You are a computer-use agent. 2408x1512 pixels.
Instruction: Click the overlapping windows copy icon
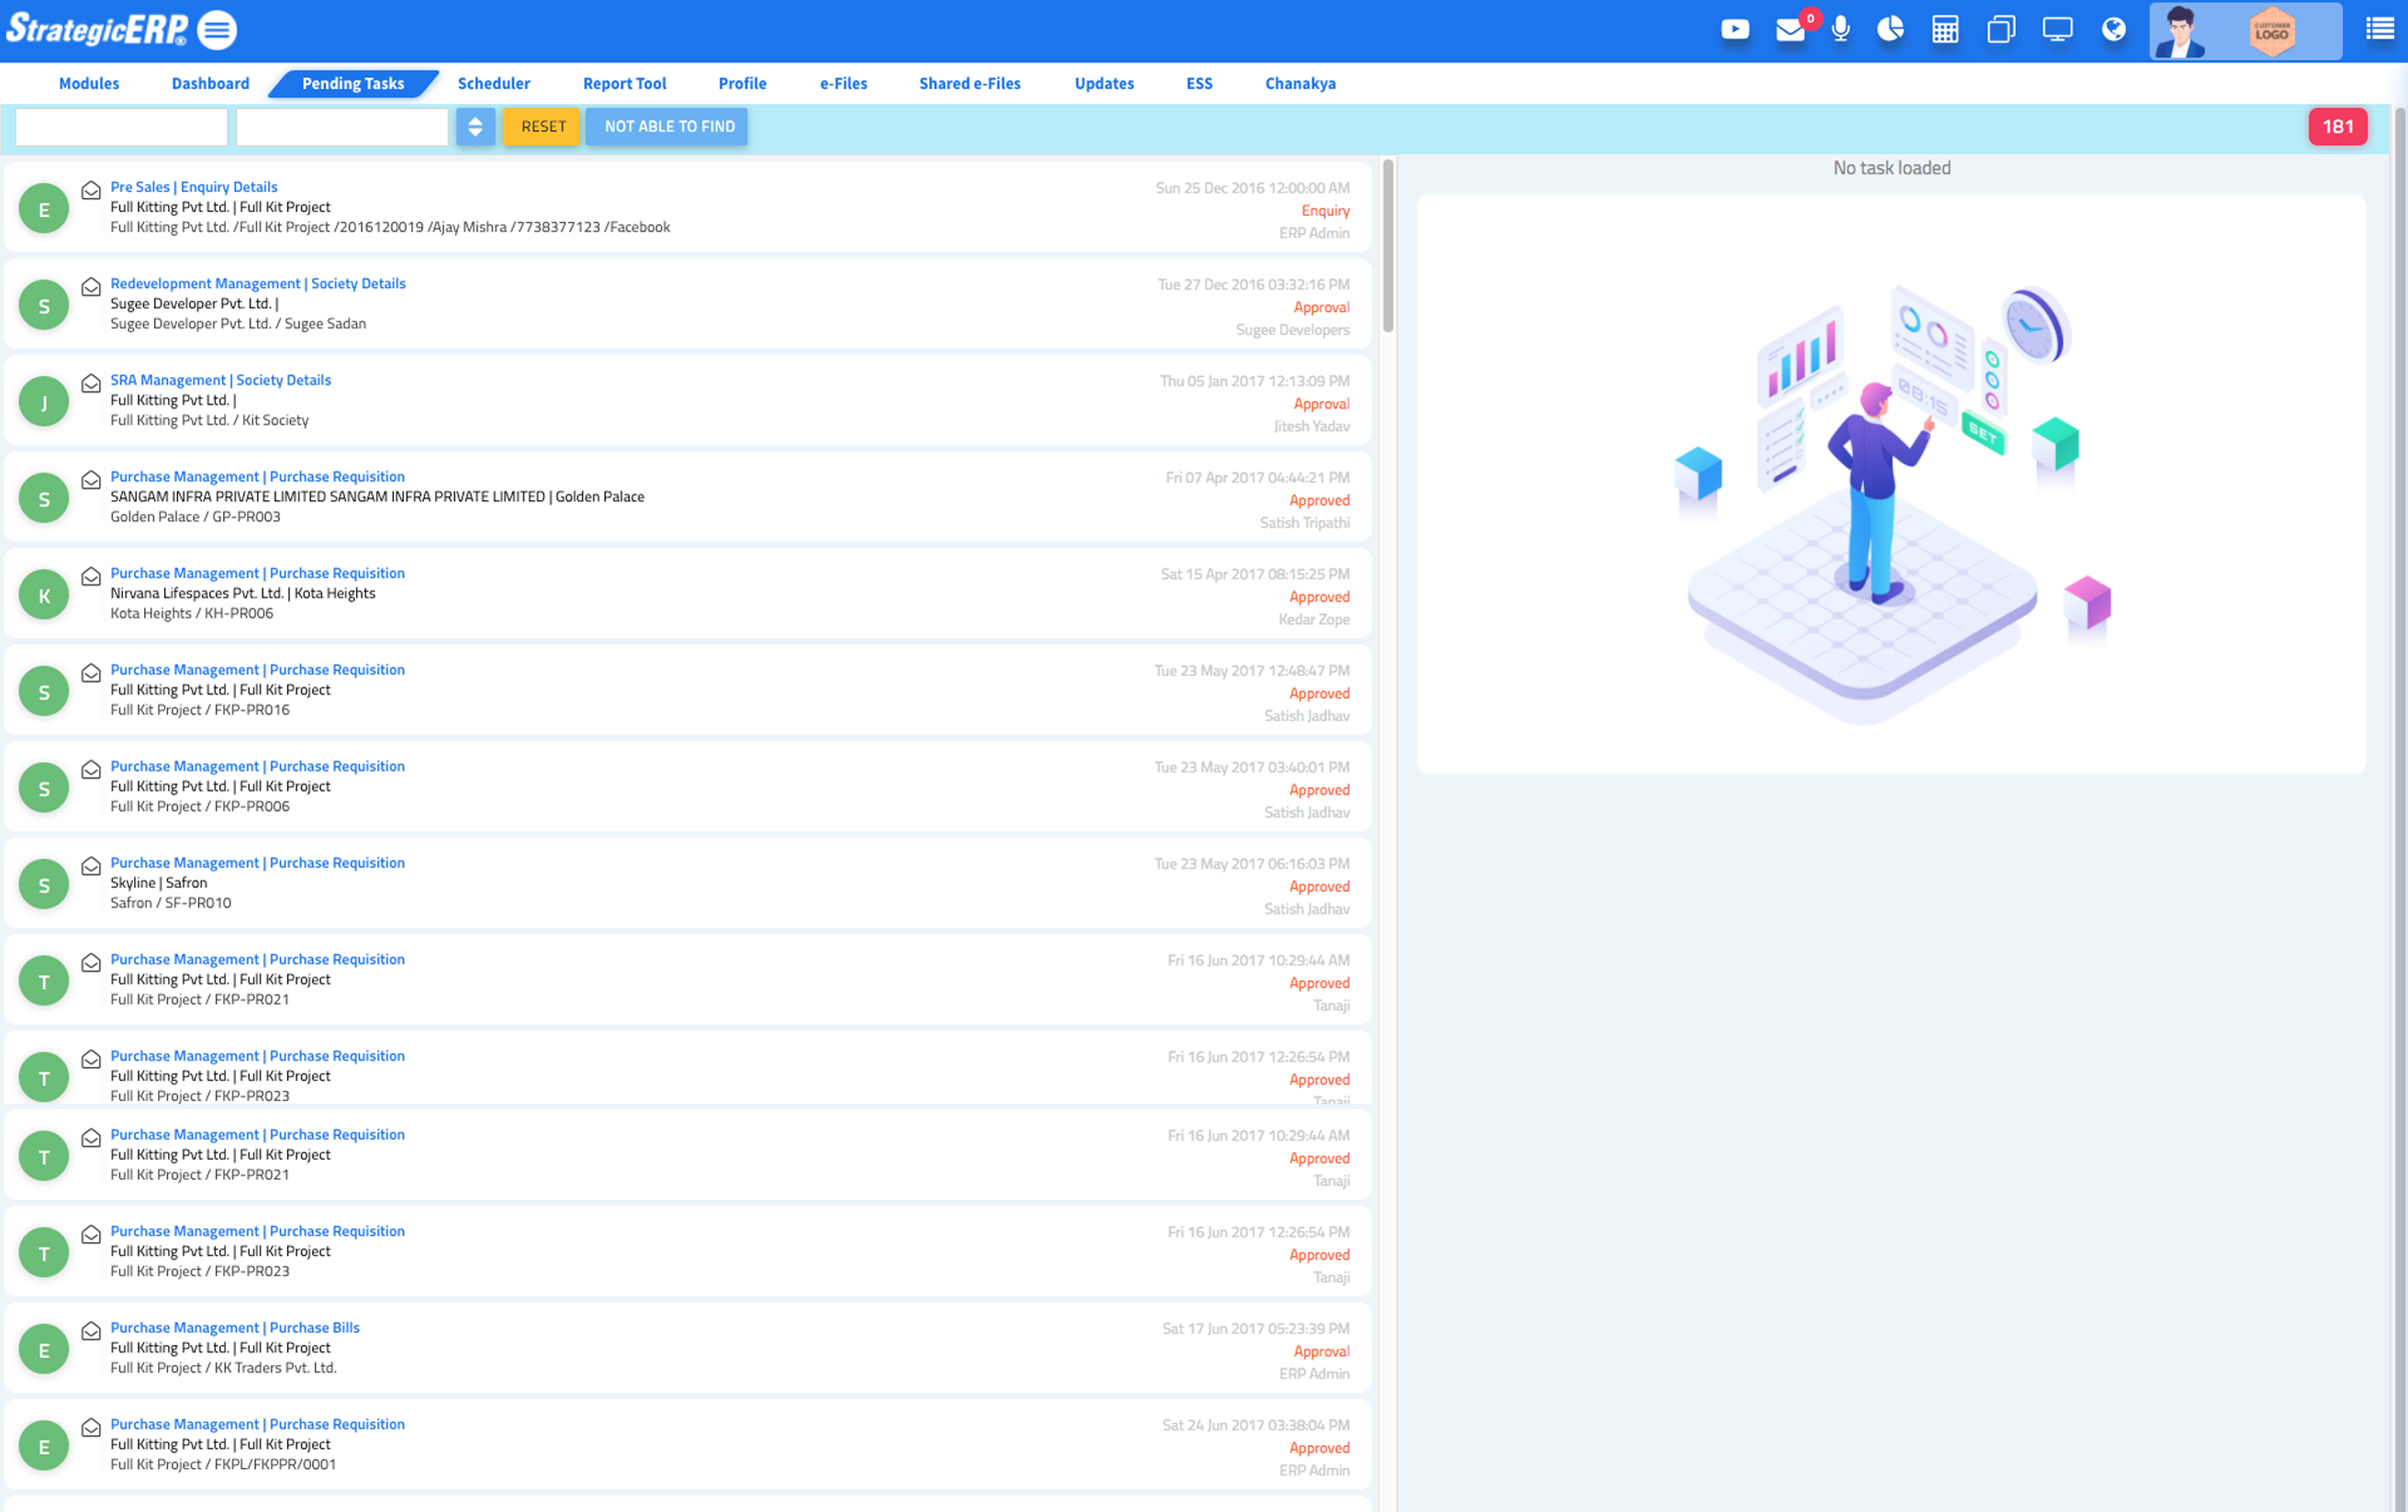click(2001, 30)
